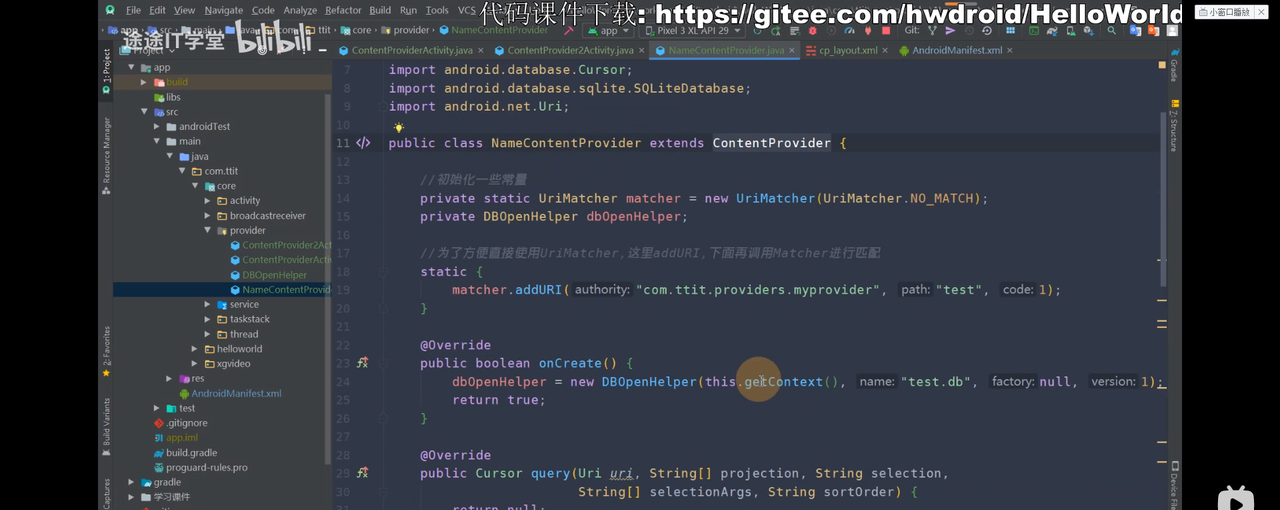Screen dimensions: 1280x510
Task: Open the Build menu
Action: click(380, 10)
